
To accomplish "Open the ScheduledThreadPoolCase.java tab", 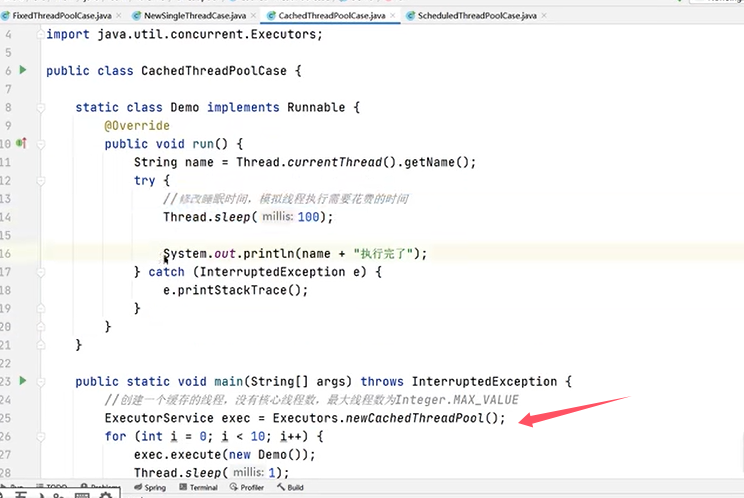I will point(477,16).
